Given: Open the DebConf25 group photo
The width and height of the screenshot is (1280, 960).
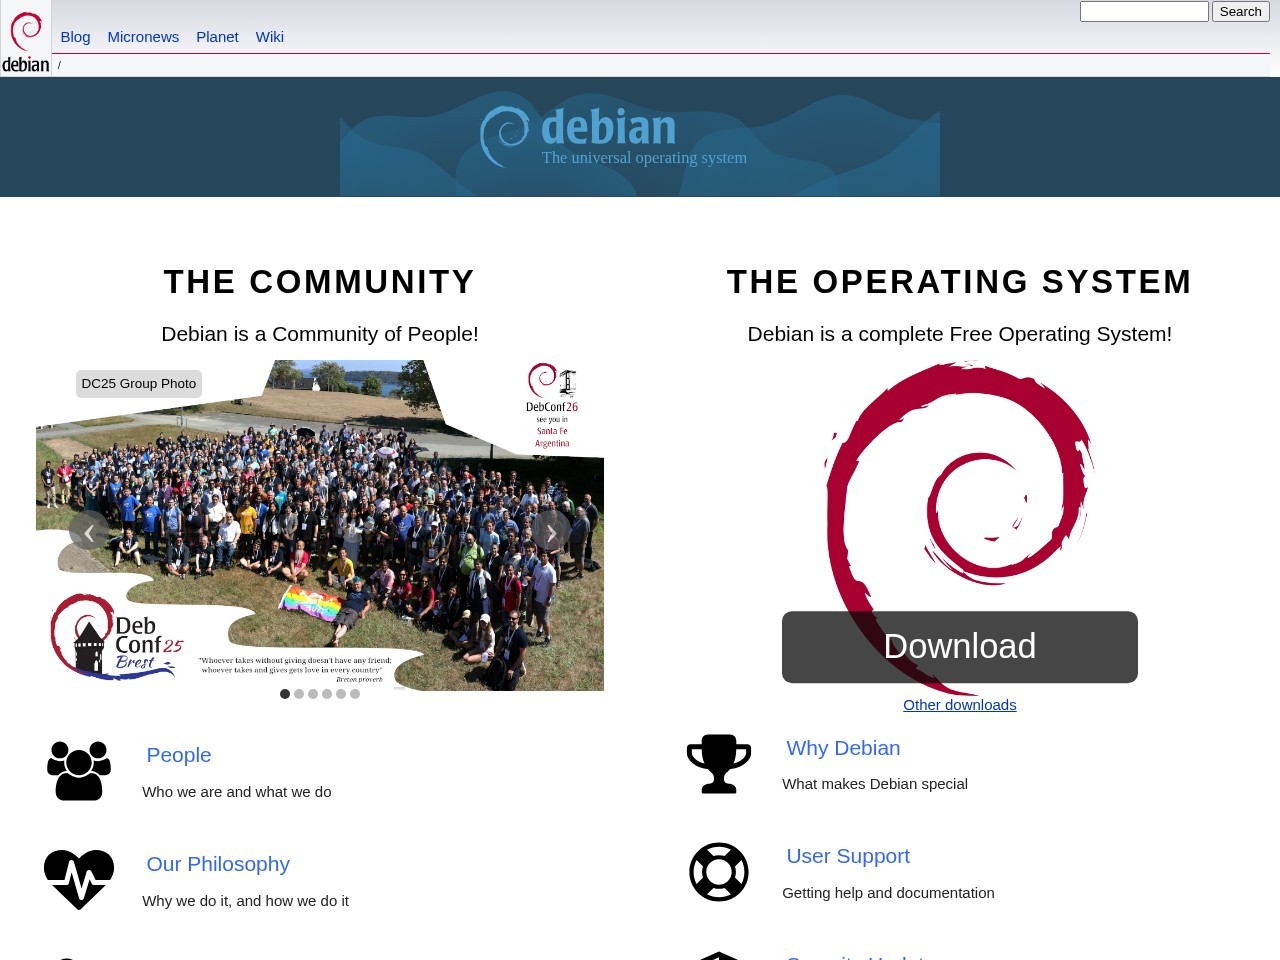Looking at the screenshot, I should (x=320, y=525).
